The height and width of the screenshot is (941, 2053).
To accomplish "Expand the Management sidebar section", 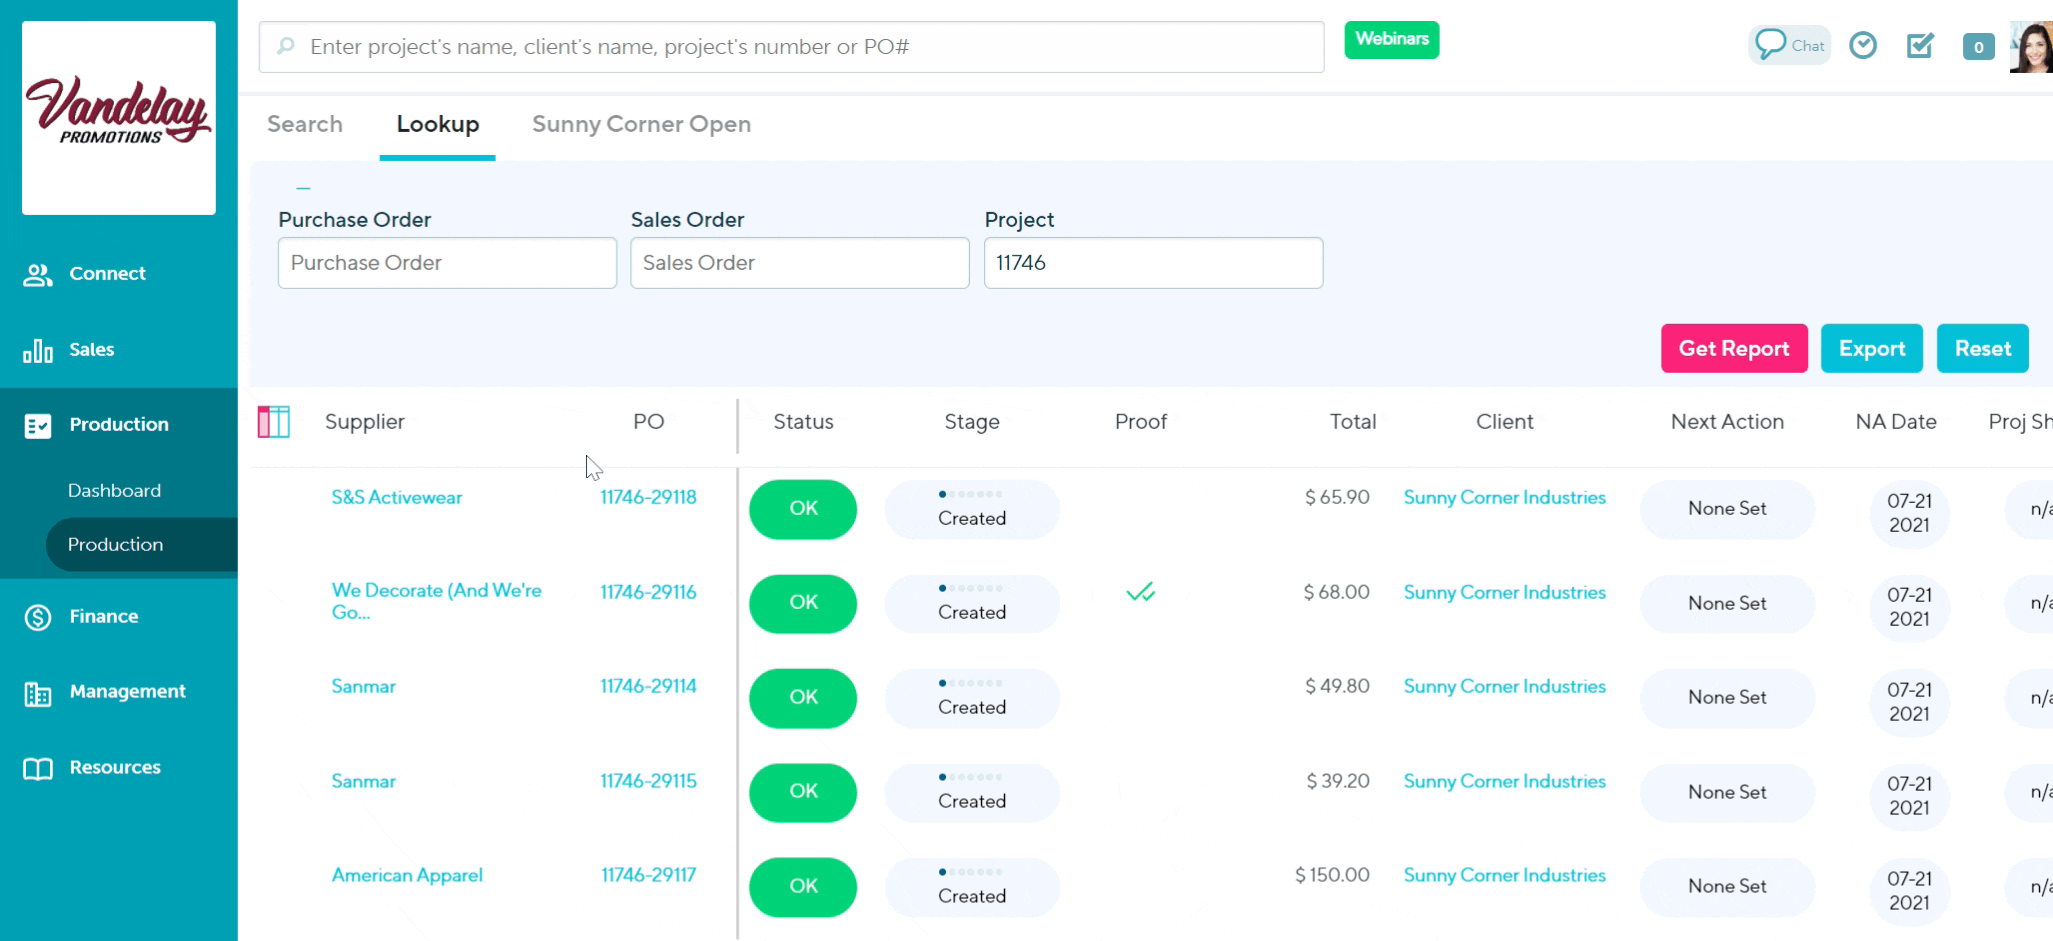I will click(x=127, y=692).
